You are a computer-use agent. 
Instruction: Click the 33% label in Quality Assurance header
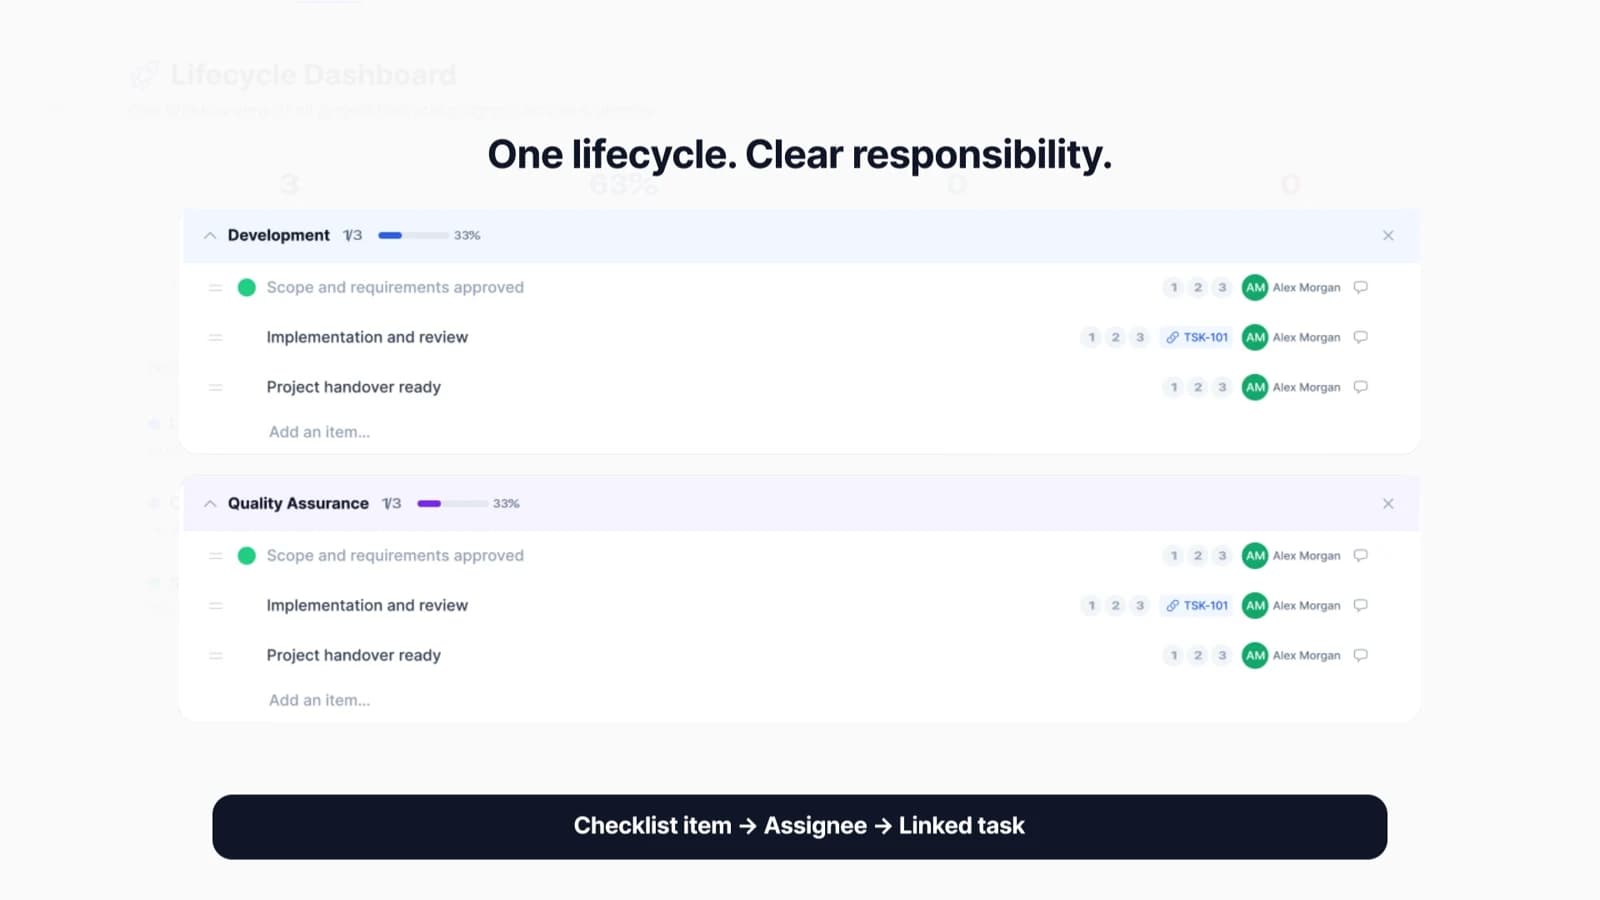pos(506,504)
